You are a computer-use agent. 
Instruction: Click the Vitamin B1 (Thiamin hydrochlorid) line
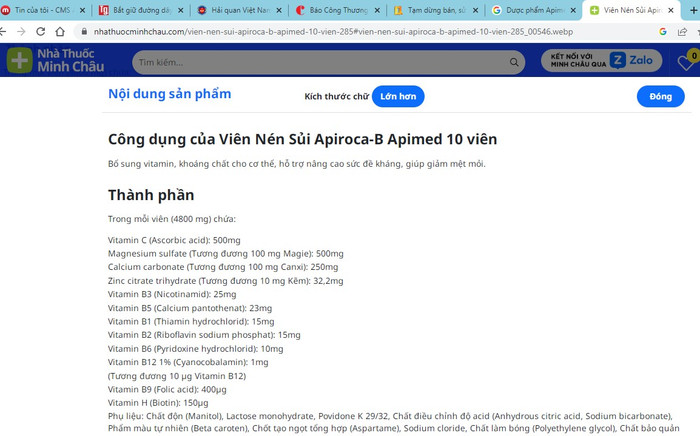tap(191, 321)
